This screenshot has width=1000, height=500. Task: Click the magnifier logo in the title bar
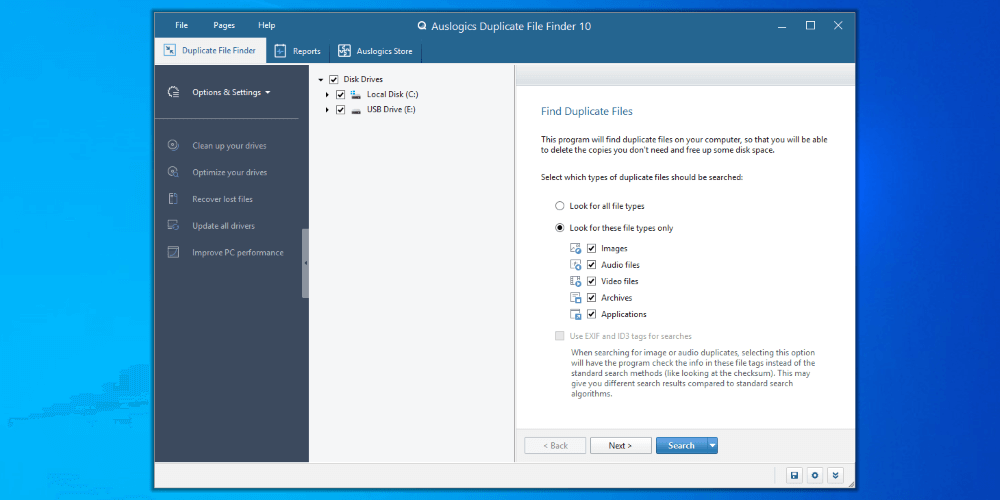(422, 26)
